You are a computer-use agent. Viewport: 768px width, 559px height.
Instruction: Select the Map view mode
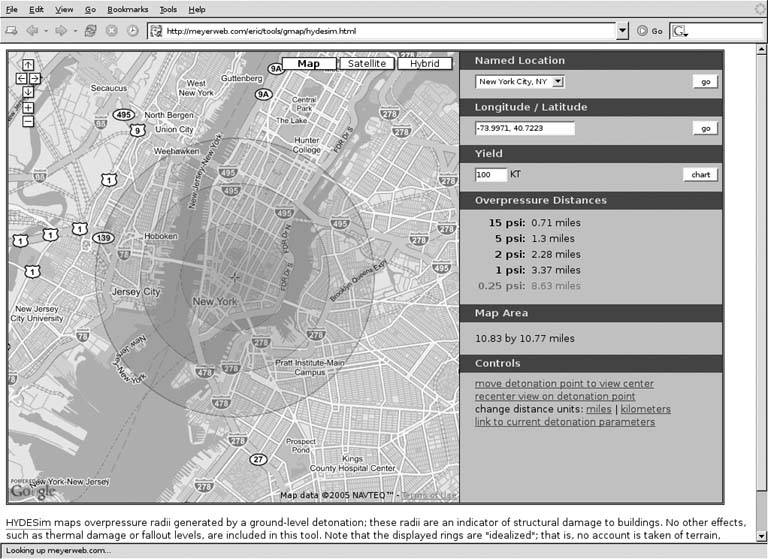click(x=309, y=64)
